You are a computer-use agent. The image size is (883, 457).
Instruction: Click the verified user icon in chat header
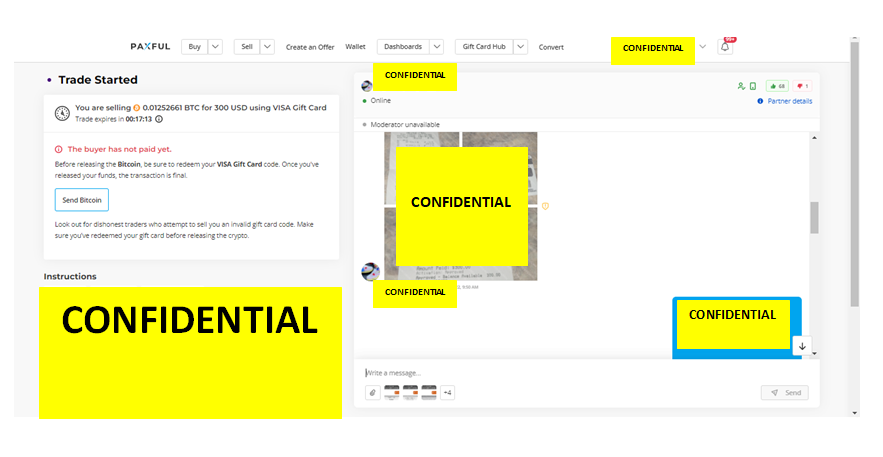pos(741,86)
